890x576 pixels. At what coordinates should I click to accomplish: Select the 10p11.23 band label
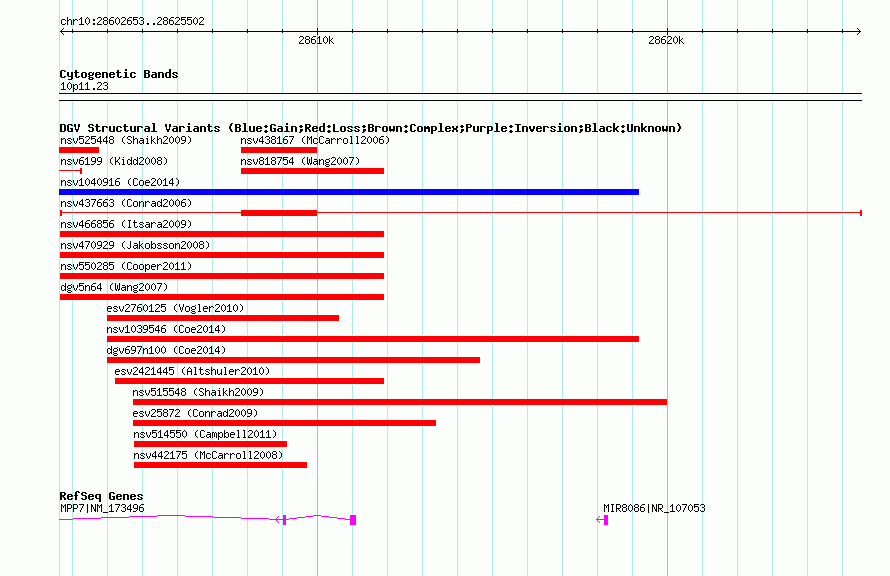(84, 86)
